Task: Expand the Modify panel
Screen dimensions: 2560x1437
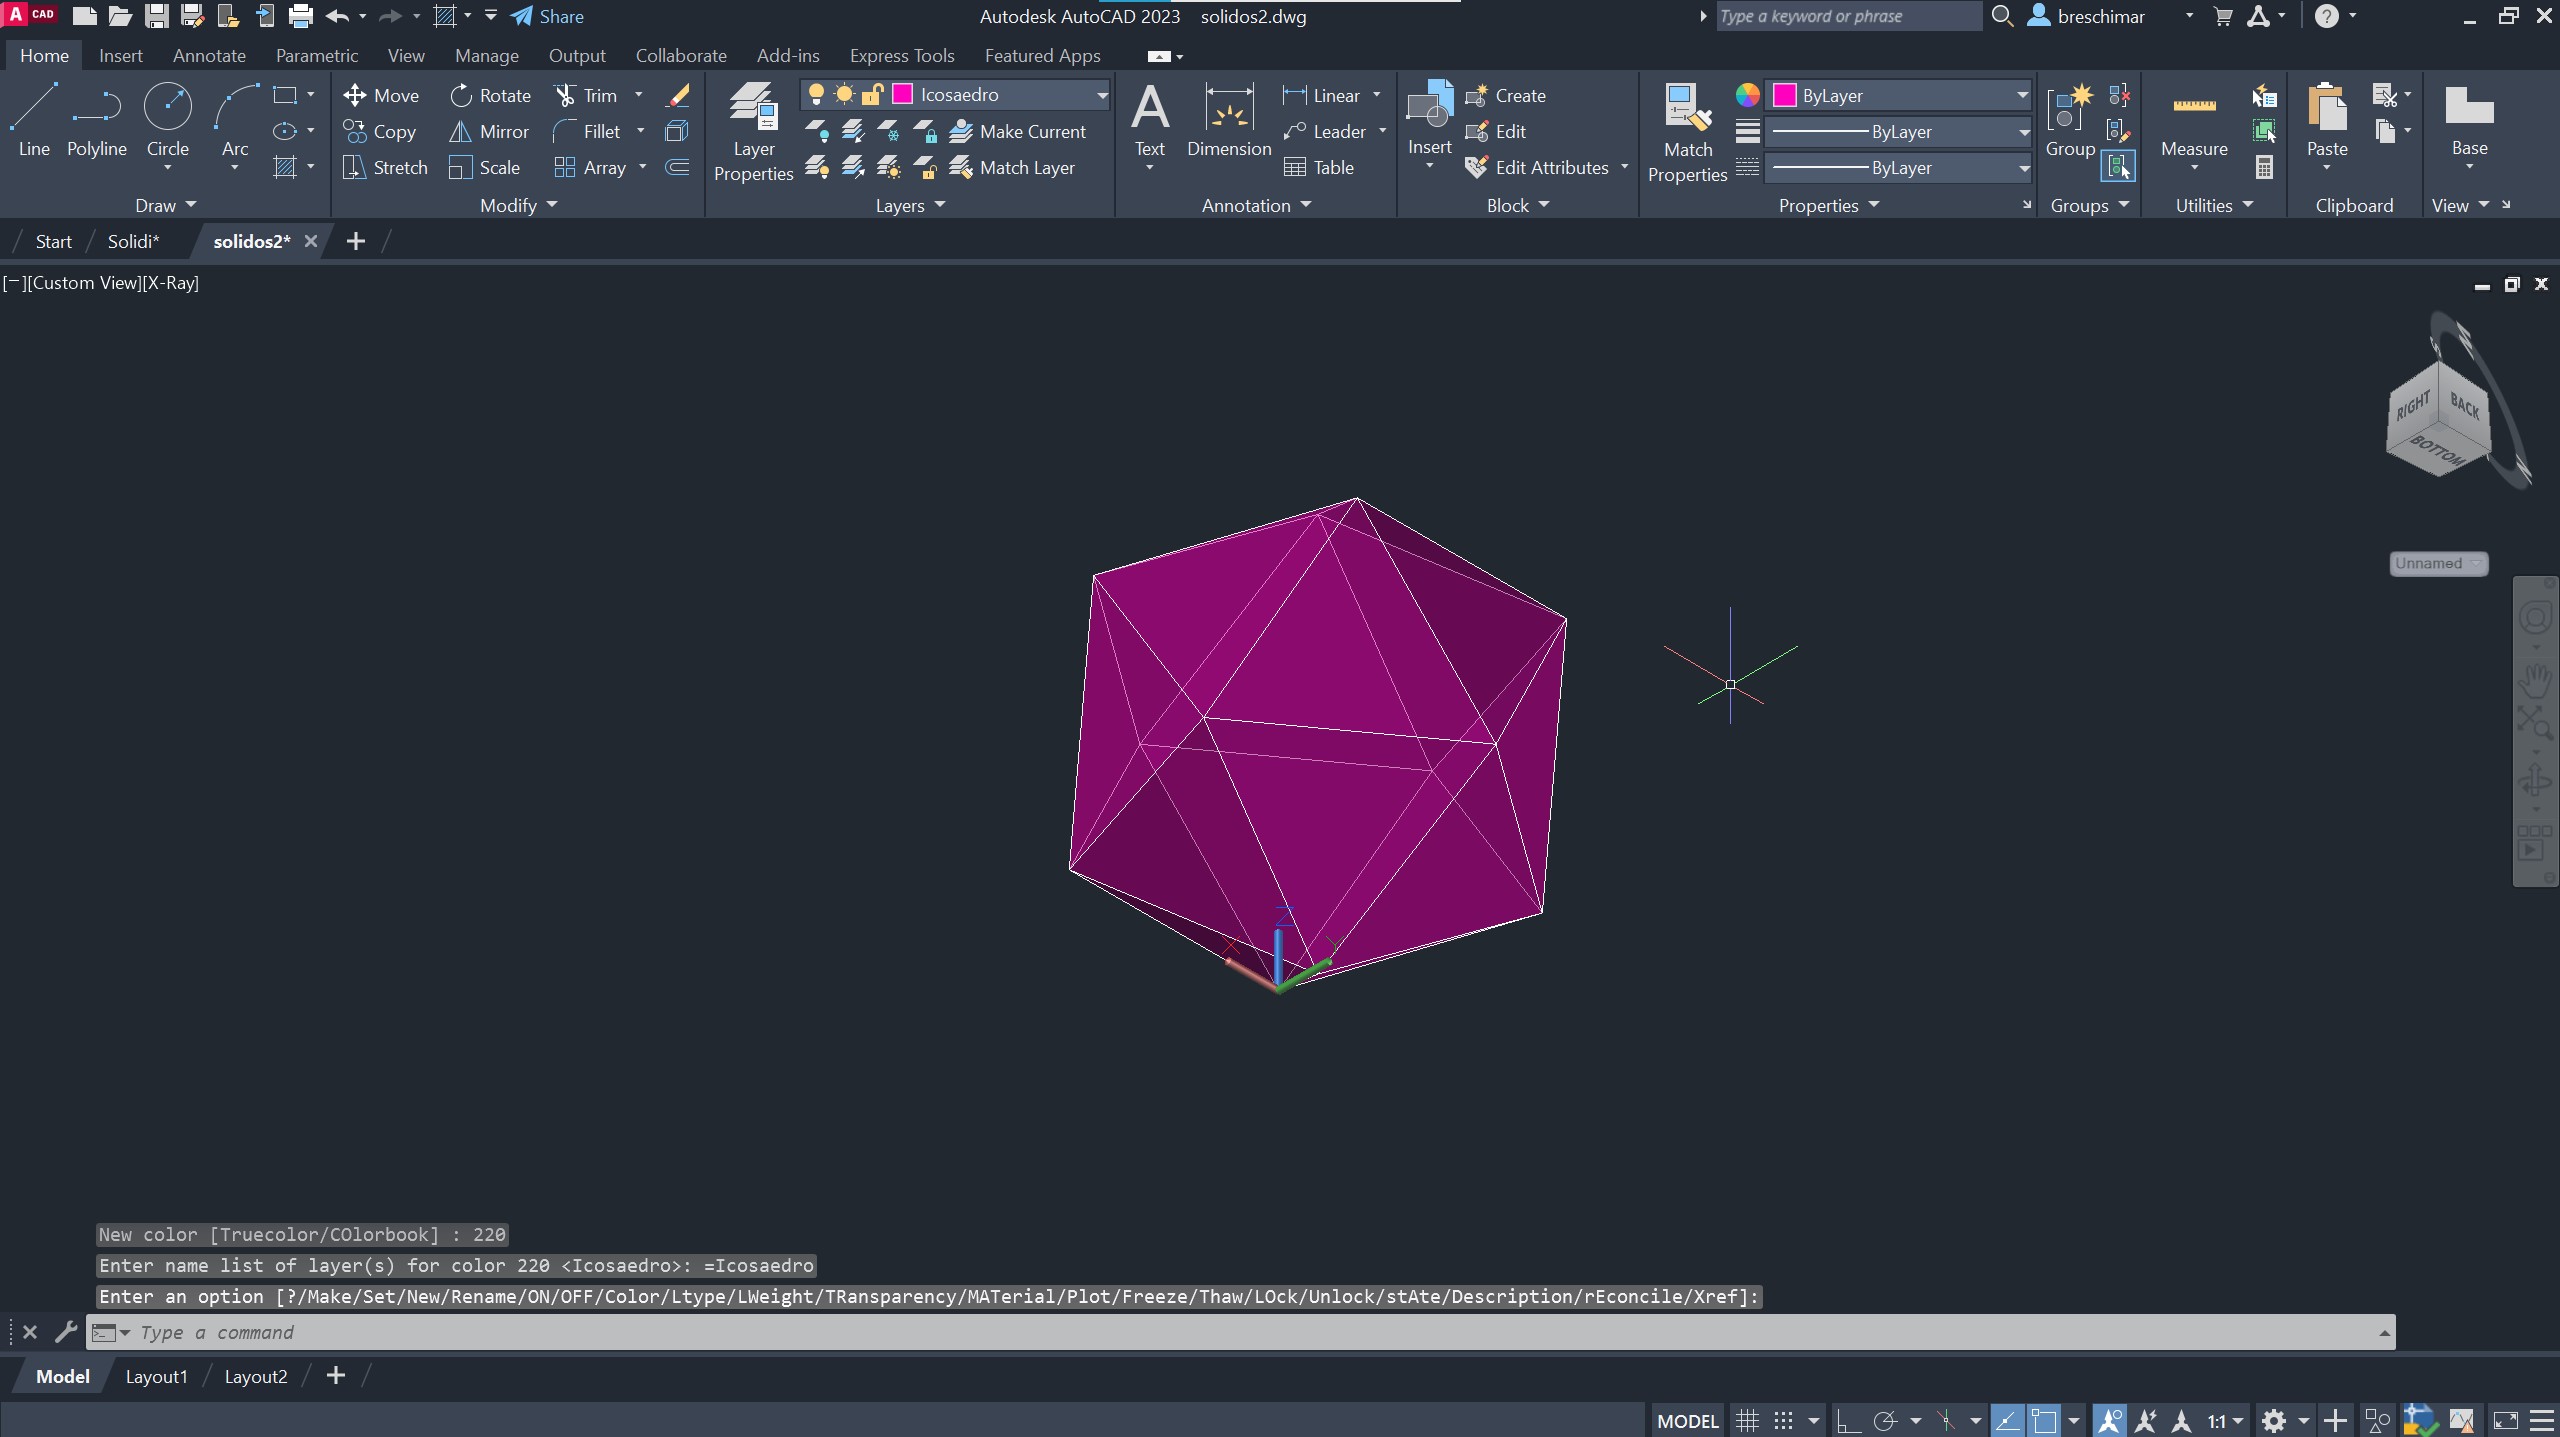Action: point(518,205)
